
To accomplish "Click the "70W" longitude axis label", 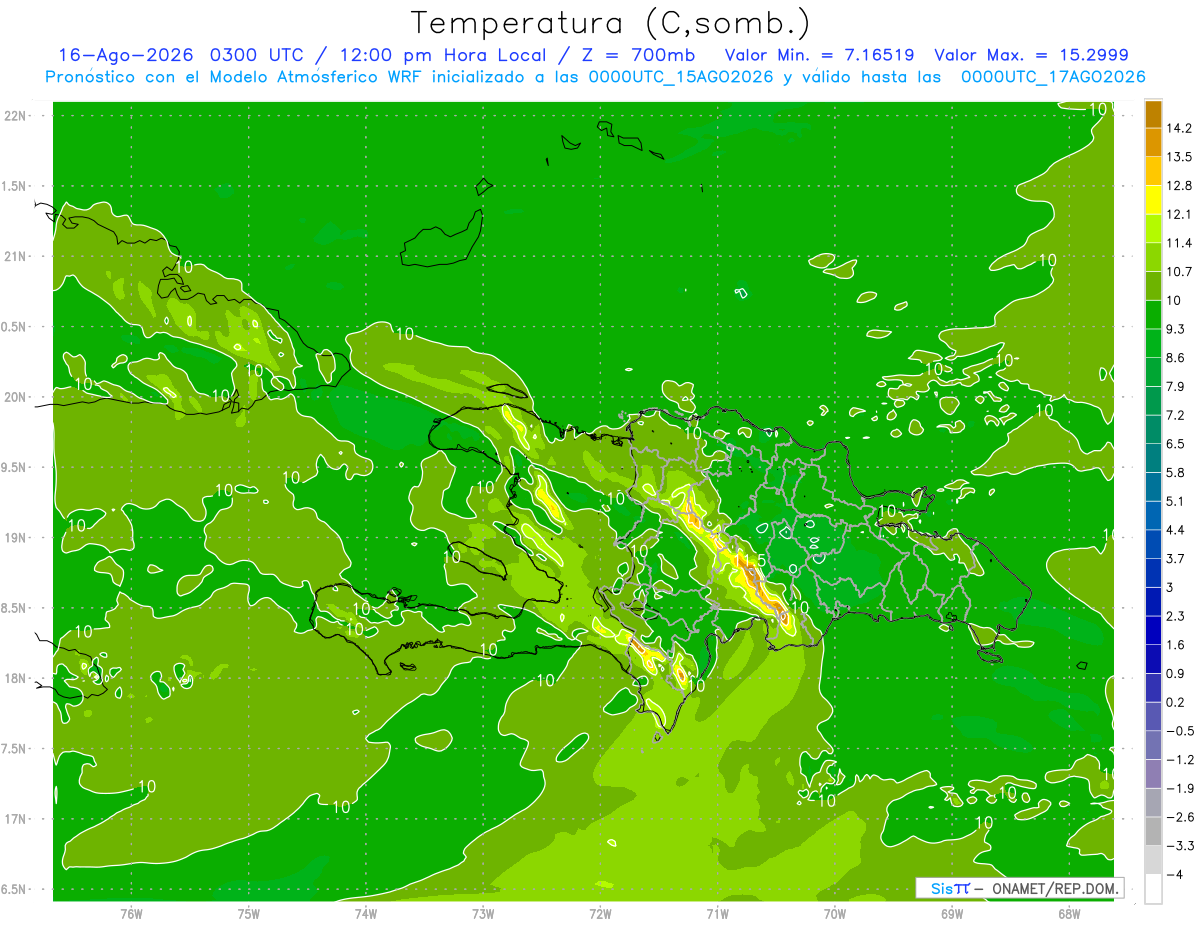I will [x=834, y=914].
